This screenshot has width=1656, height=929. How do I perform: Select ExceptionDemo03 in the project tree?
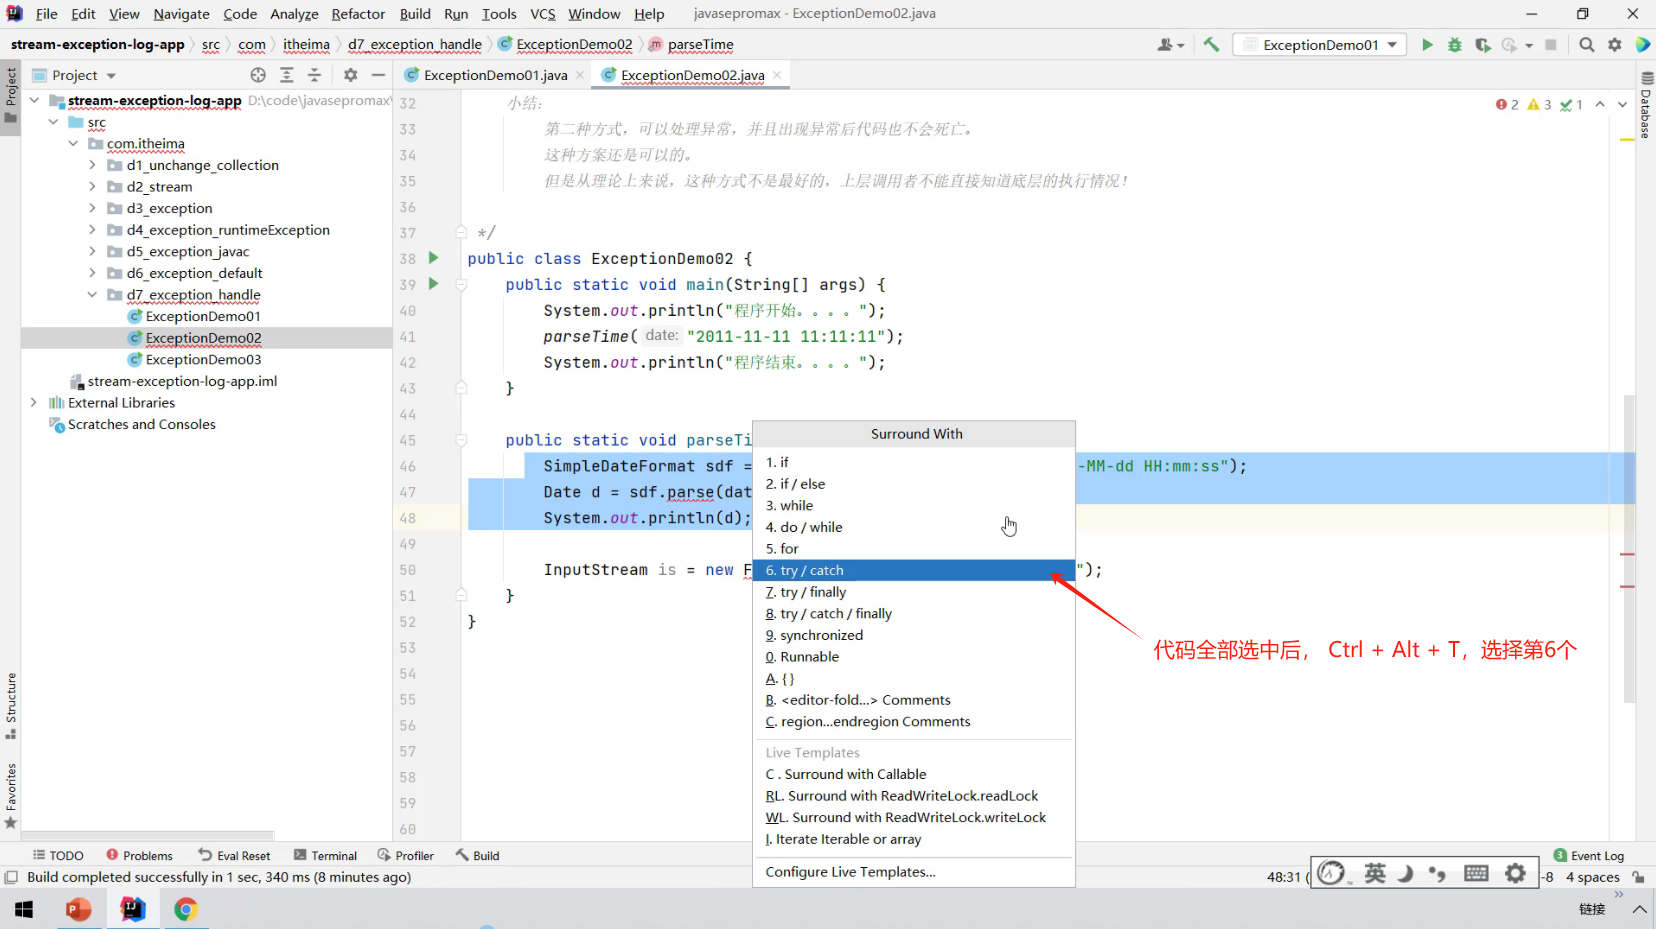point(203,360)
